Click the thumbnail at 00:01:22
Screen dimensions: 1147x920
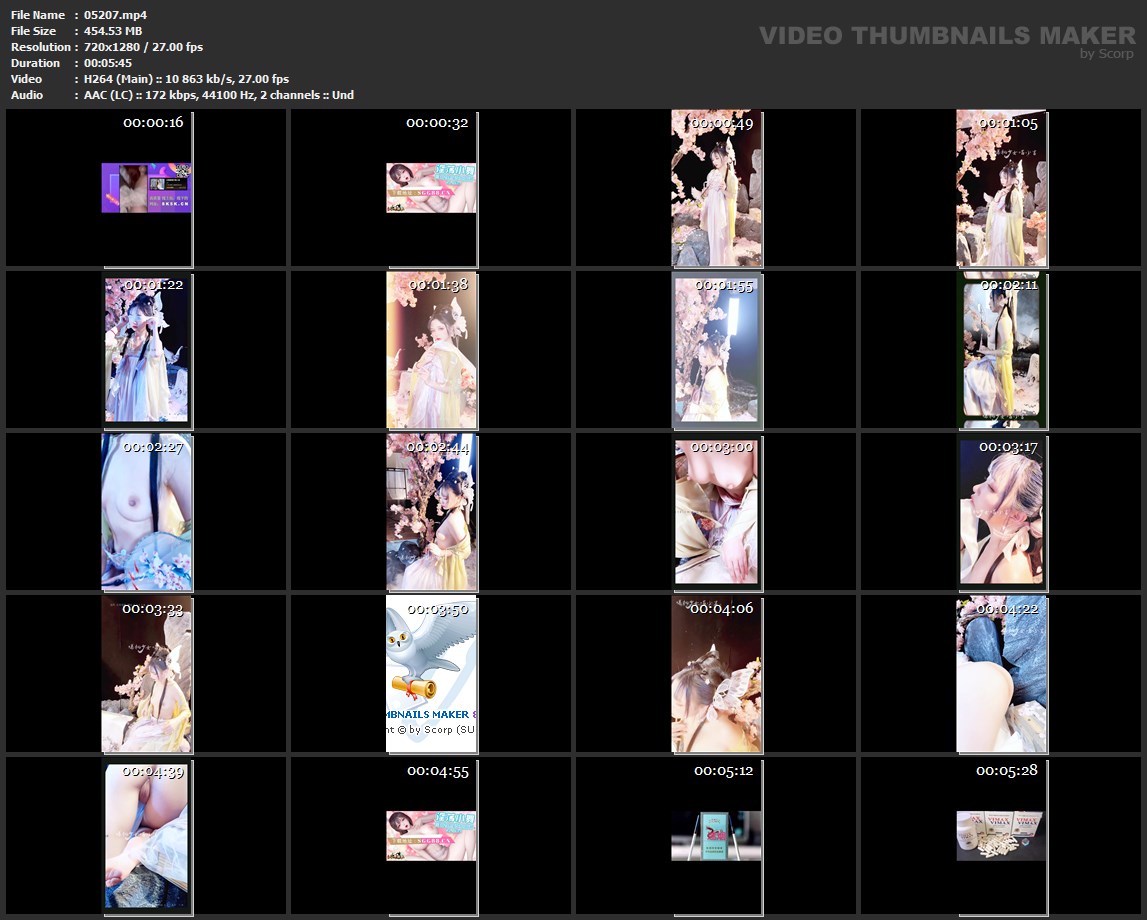[146, 350]
